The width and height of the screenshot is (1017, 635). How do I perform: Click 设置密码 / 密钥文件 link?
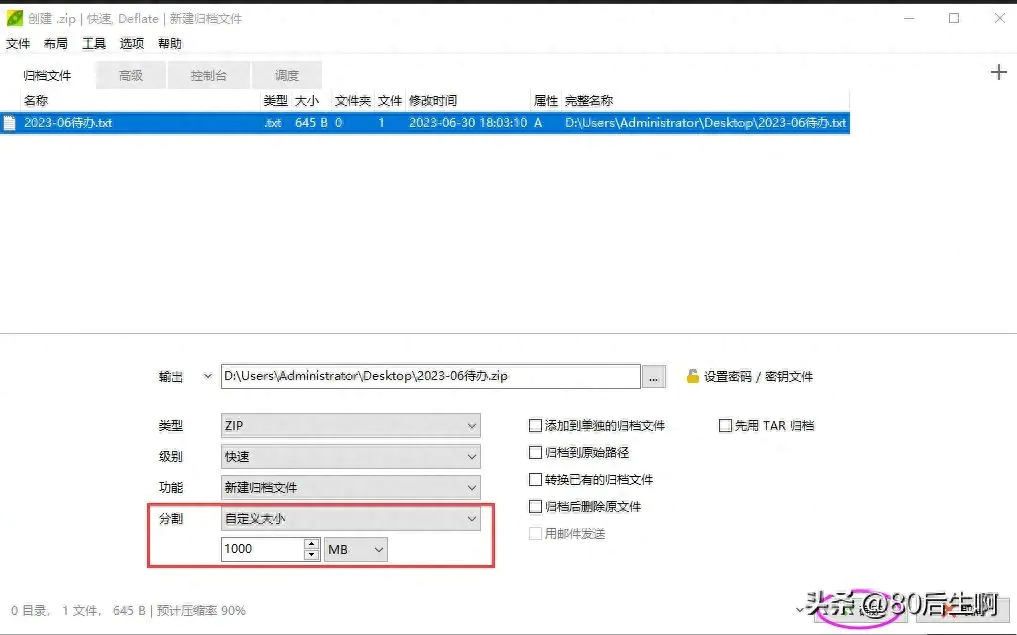(x=758, y=377)
